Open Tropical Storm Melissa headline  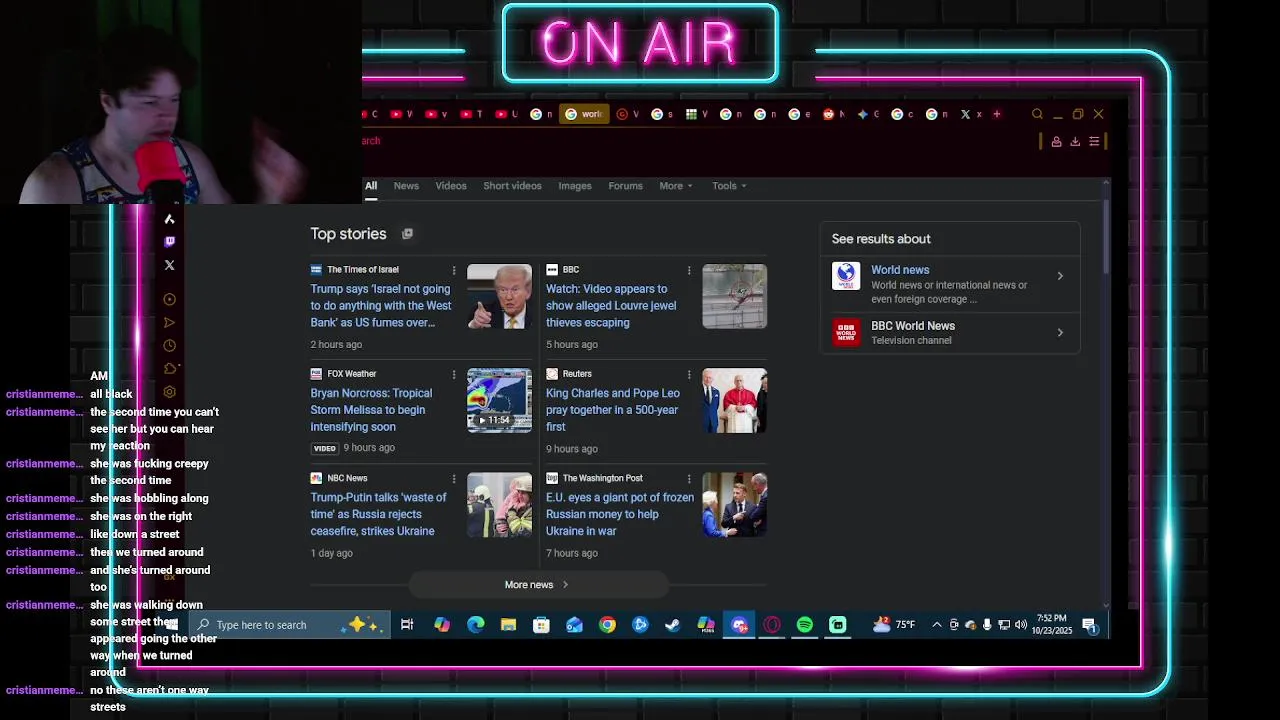point(371,410)
